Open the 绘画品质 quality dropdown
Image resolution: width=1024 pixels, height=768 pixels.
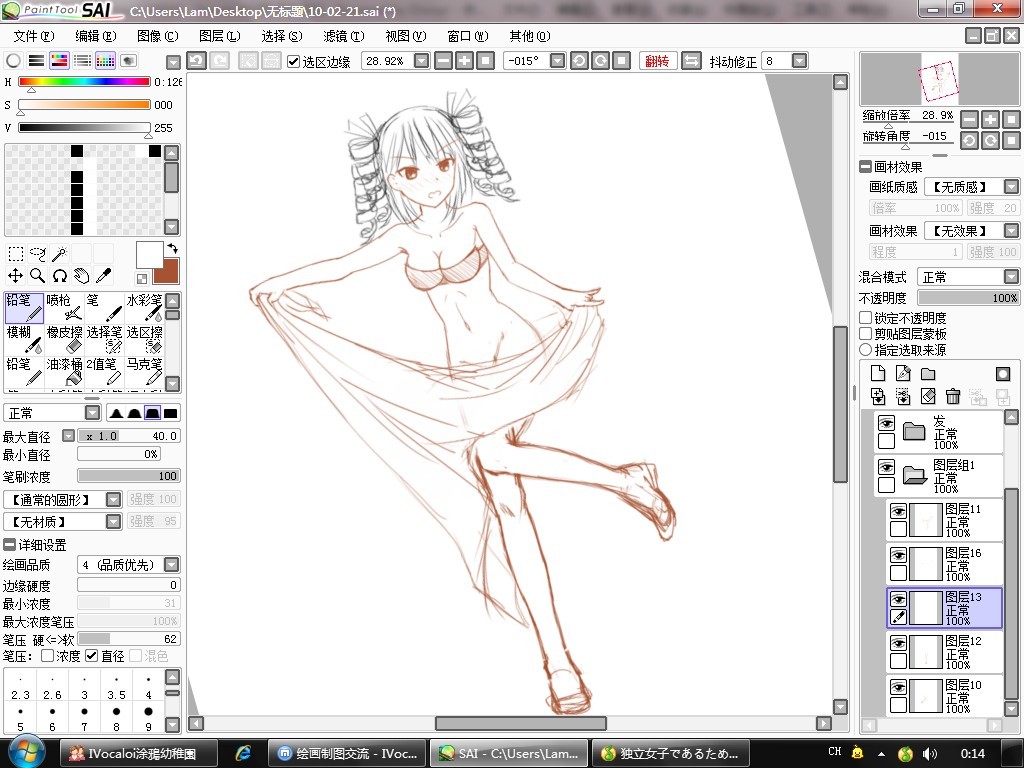[129, 565]
